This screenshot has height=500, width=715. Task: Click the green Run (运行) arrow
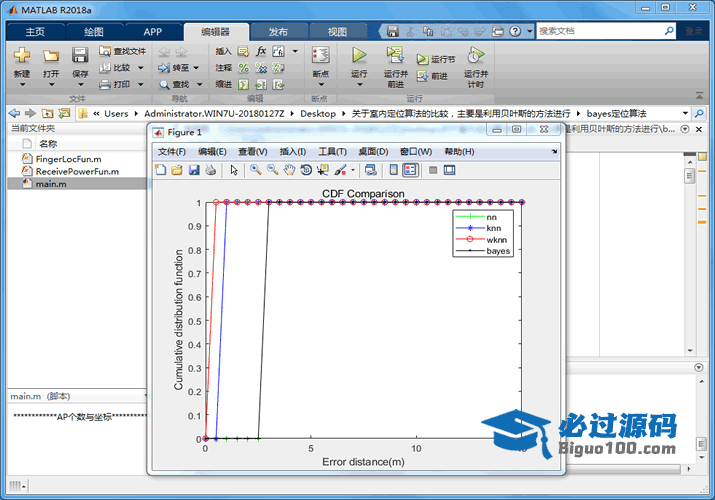point(359,55)
